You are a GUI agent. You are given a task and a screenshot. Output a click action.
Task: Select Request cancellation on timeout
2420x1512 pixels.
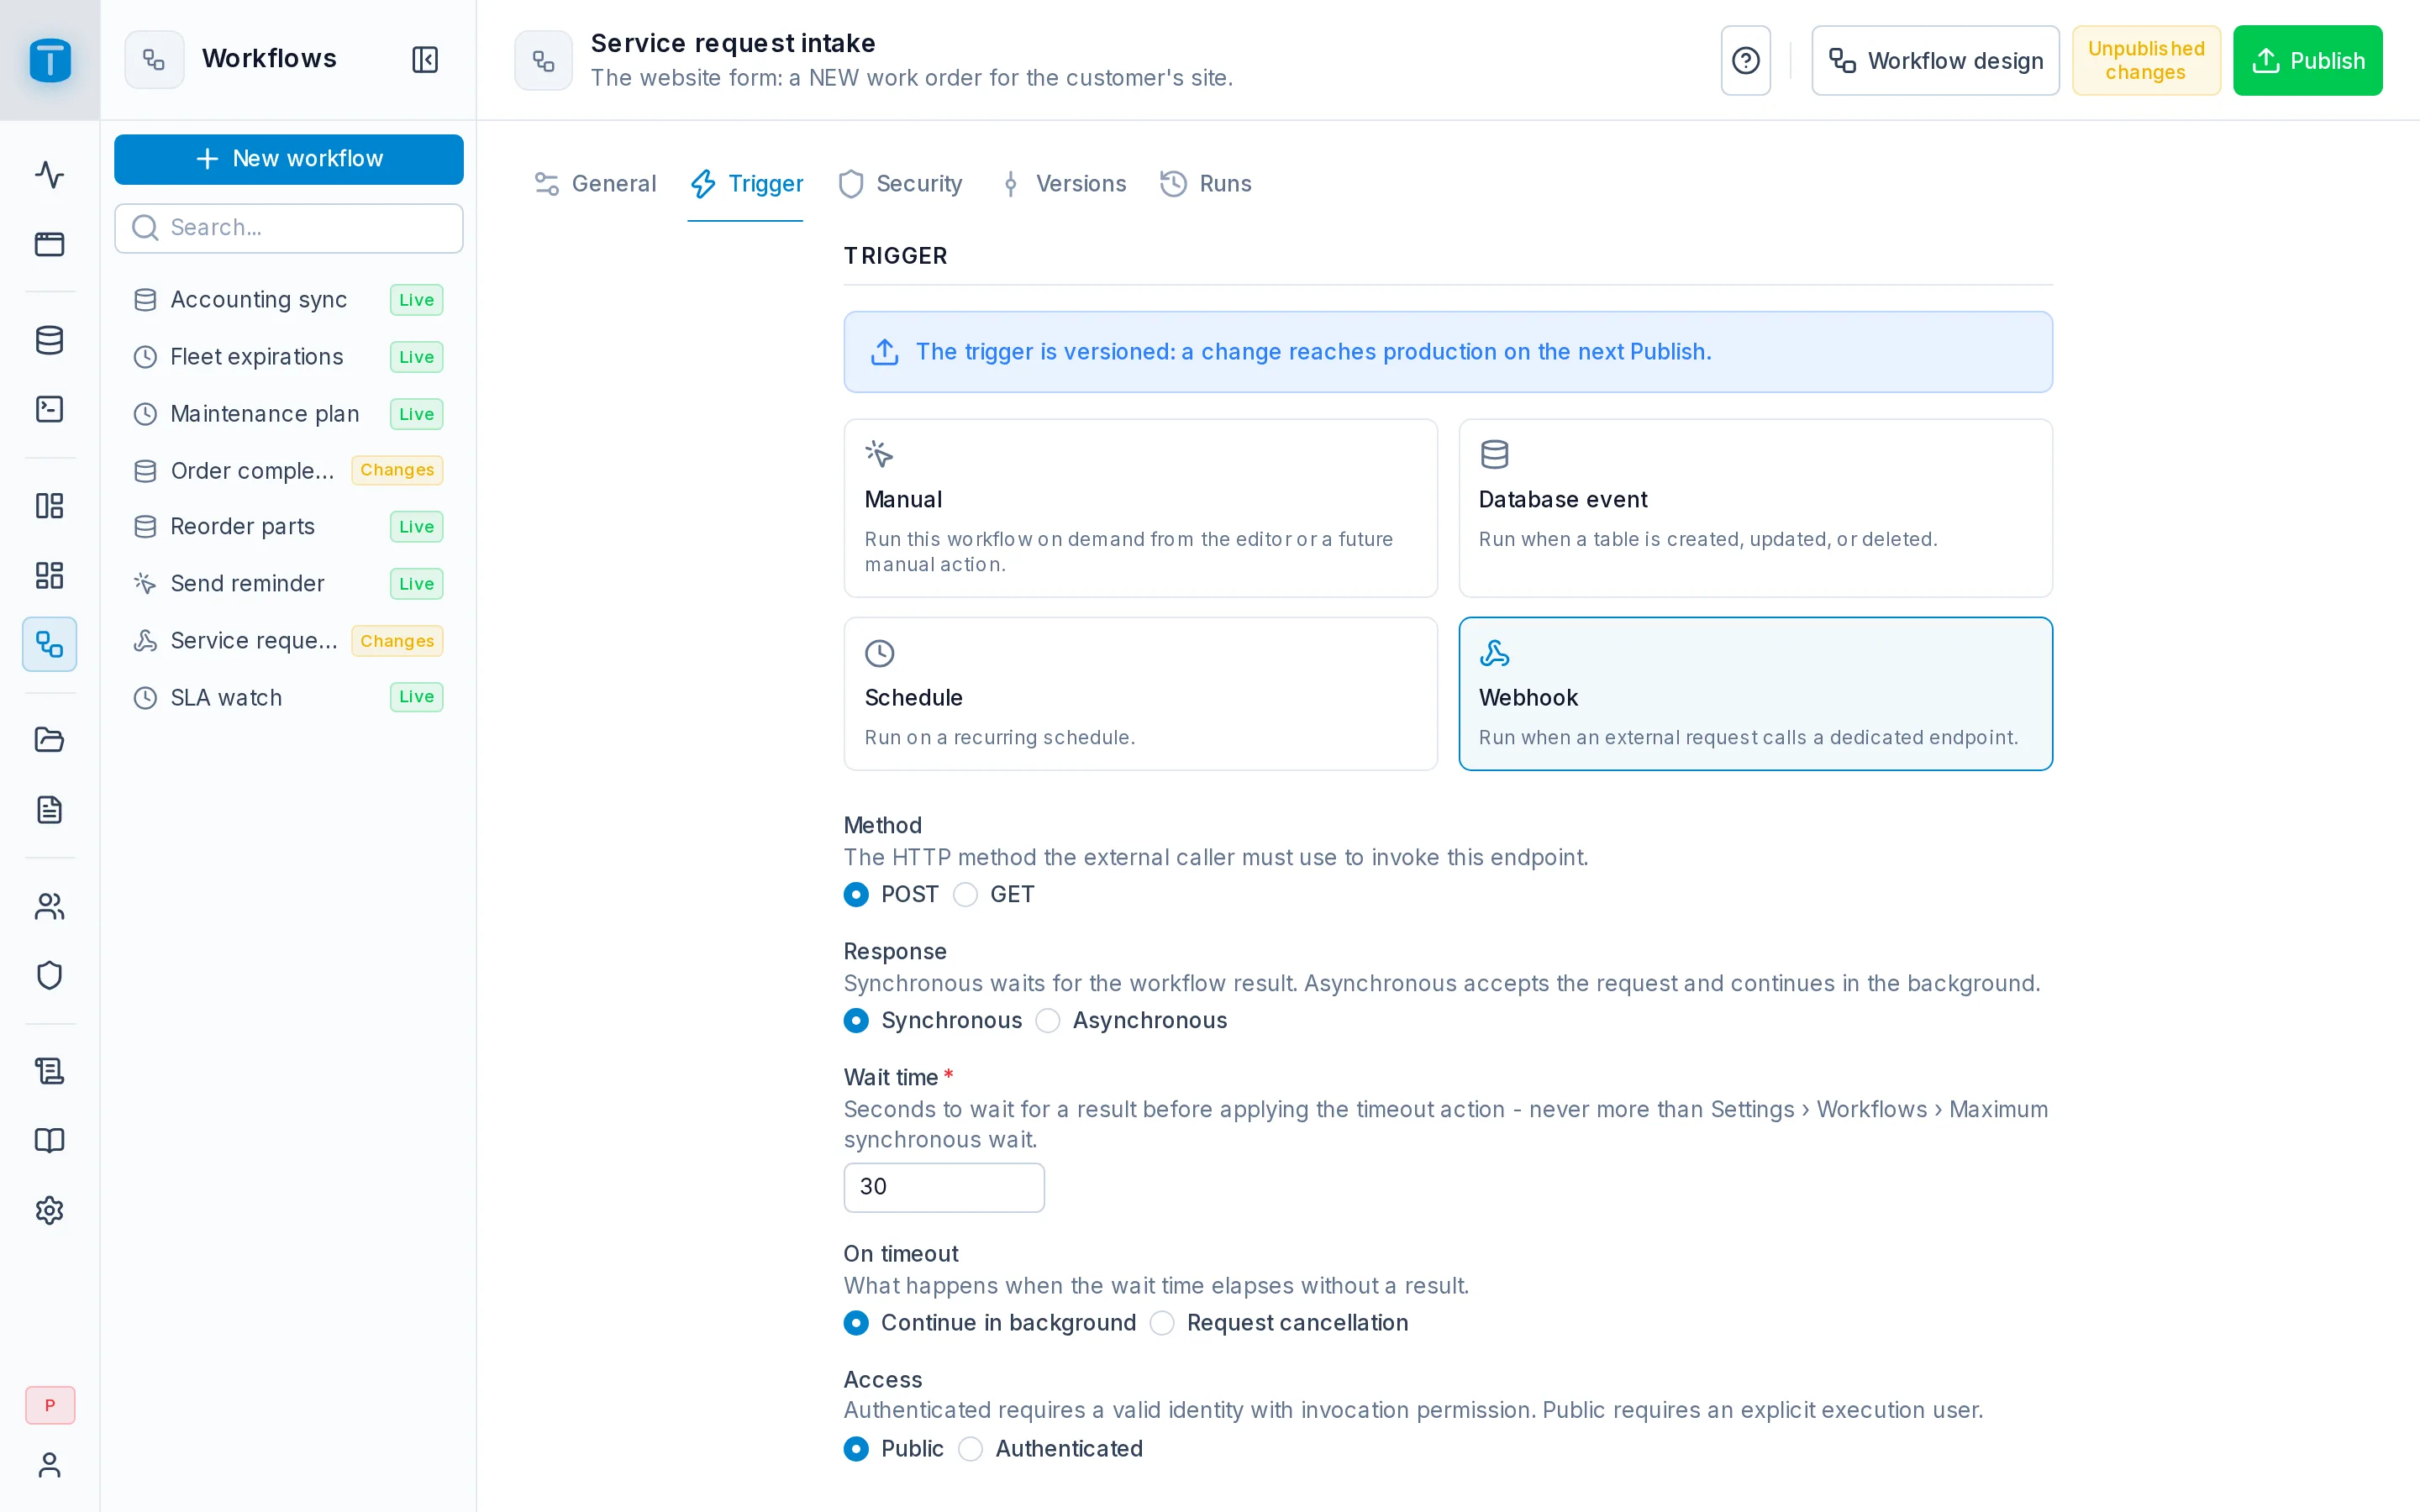tap(1162, 1323)
